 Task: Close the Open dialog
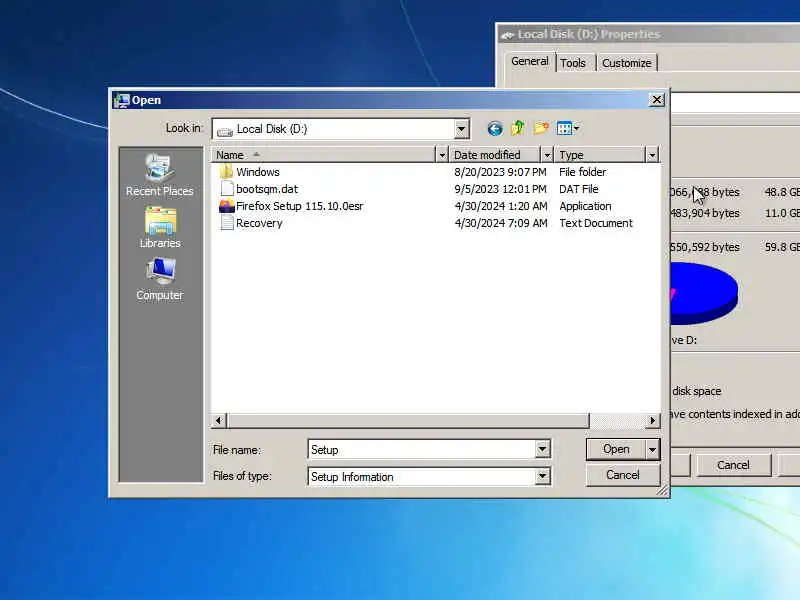[x=657, y=99]
